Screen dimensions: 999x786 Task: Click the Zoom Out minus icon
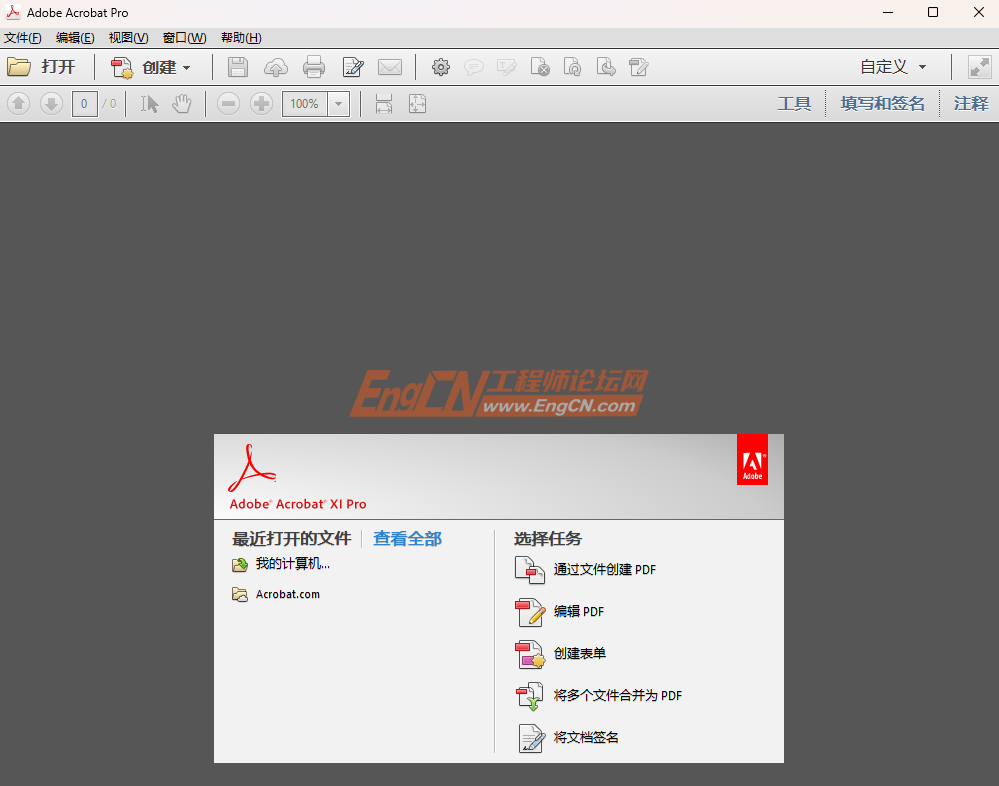click(x=228, y=103)
